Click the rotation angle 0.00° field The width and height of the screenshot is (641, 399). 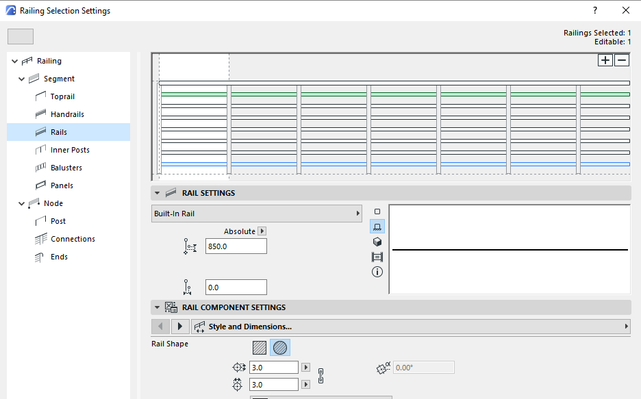(424, 368)
